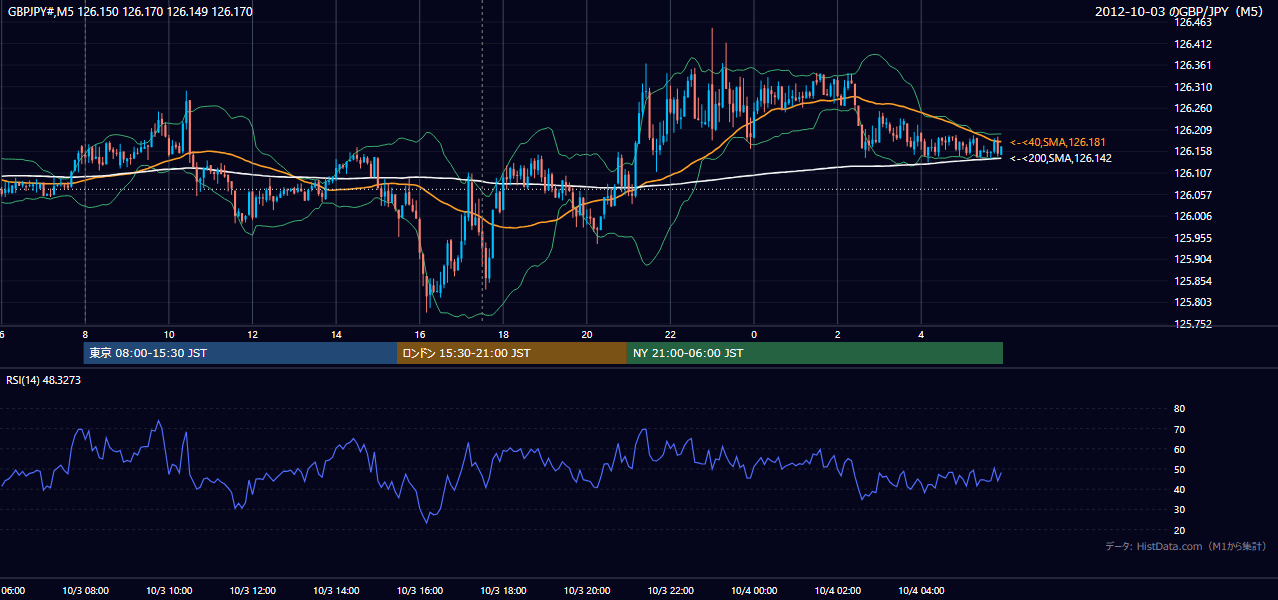Click the 10/4 04:00 bottom time label
The height and width of the screenshot is (600, 1278).
(x=921, y=591)
